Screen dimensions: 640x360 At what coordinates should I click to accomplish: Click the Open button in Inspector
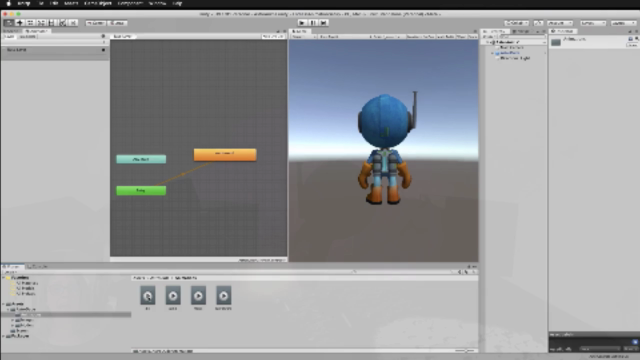[632, 45]
